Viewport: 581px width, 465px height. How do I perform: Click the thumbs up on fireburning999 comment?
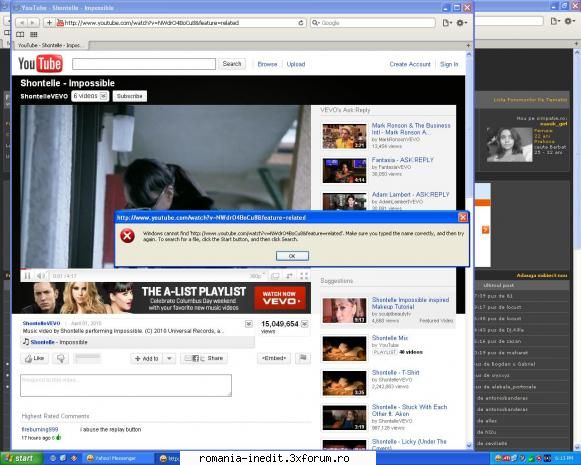point(58,438)
